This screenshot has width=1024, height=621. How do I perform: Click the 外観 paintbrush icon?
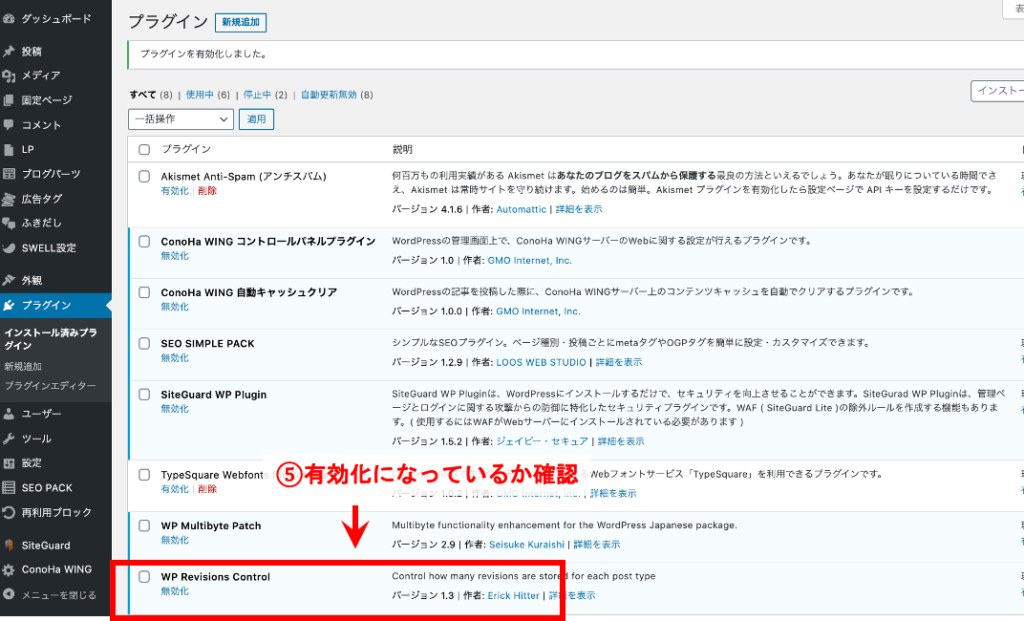[8, 280]
